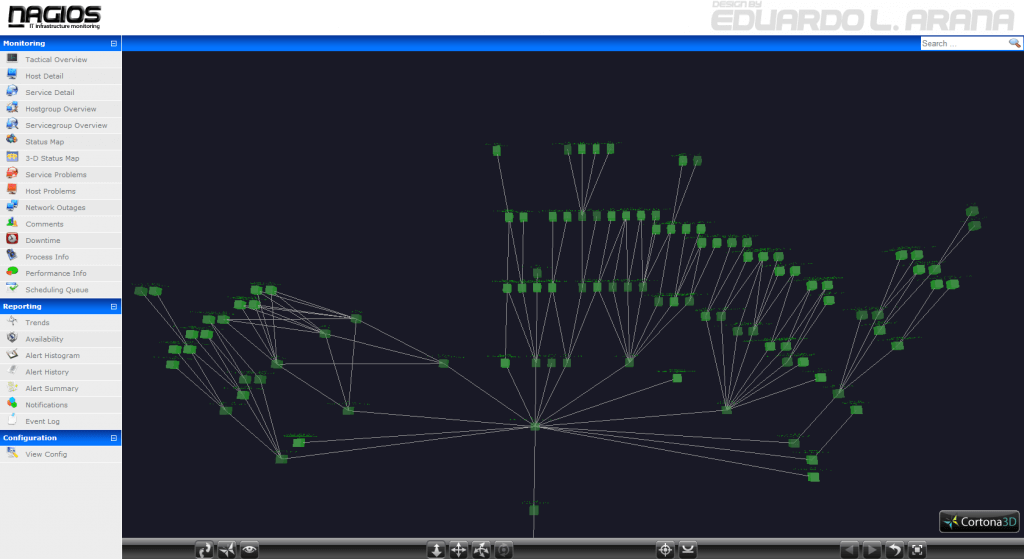Click the central hub node where lines converge
This screenshot has width=1024, height=559.
point(536,426)
